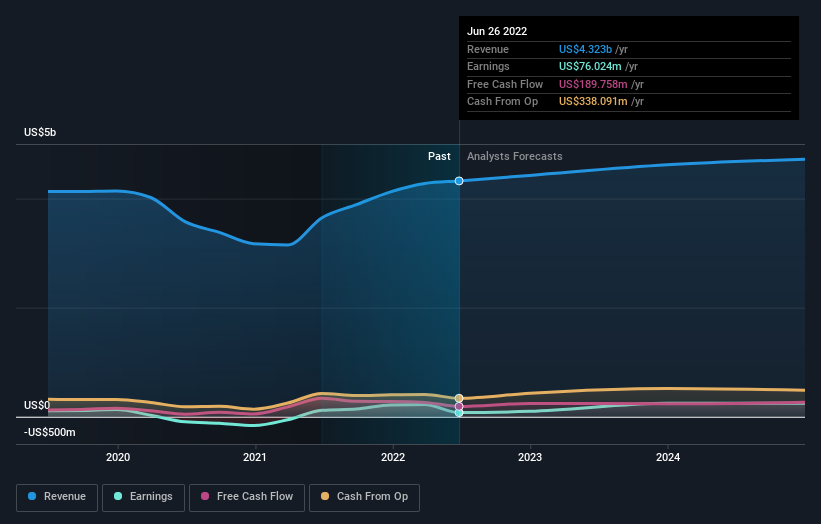Click the Revenue row label in tooltip
This screenshot has height=524, width=821.
(x=488, y=49)
